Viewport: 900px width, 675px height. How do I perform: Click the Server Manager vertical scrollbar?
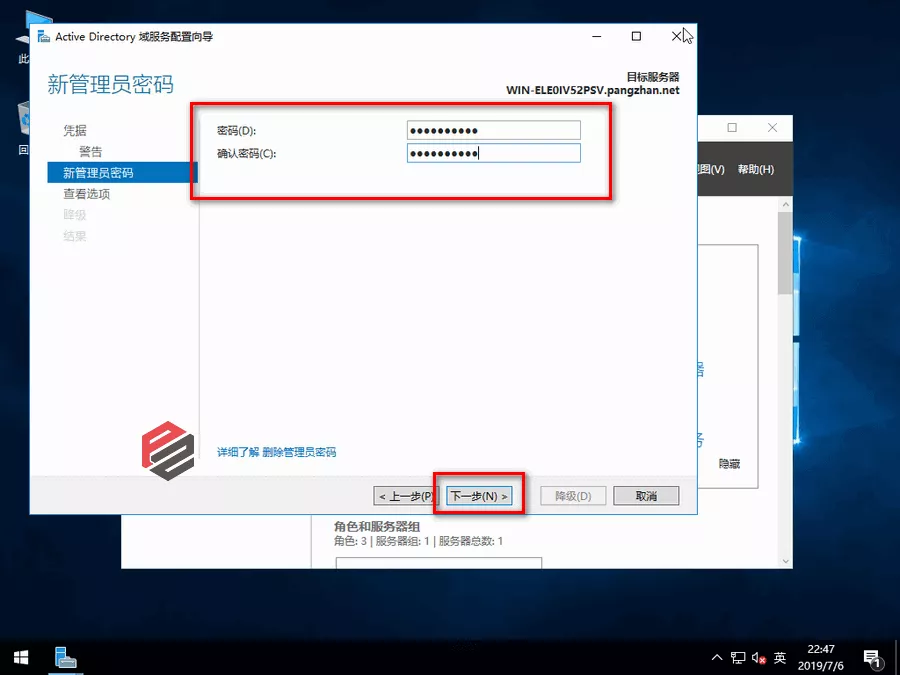click(x=785, y=380)
